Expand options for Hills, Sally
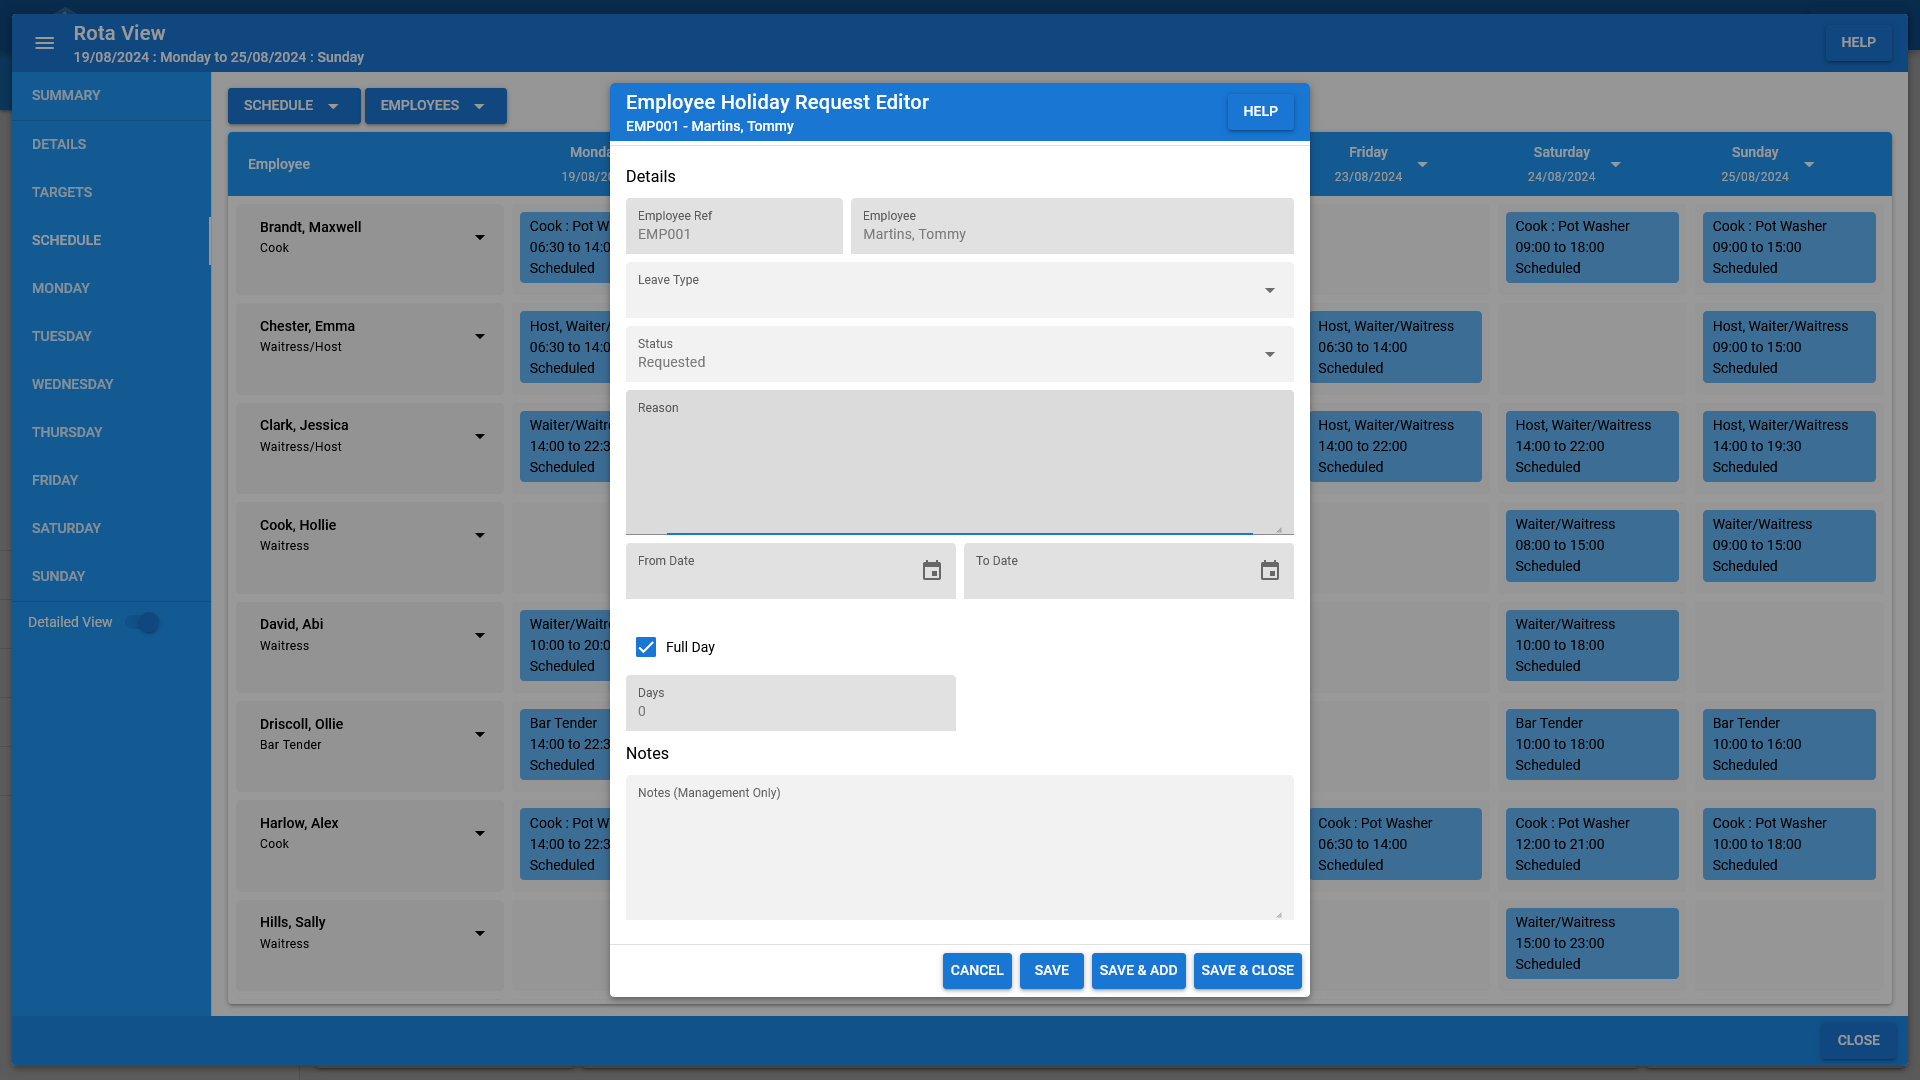 pyautogui.click(x=480, y=934)
